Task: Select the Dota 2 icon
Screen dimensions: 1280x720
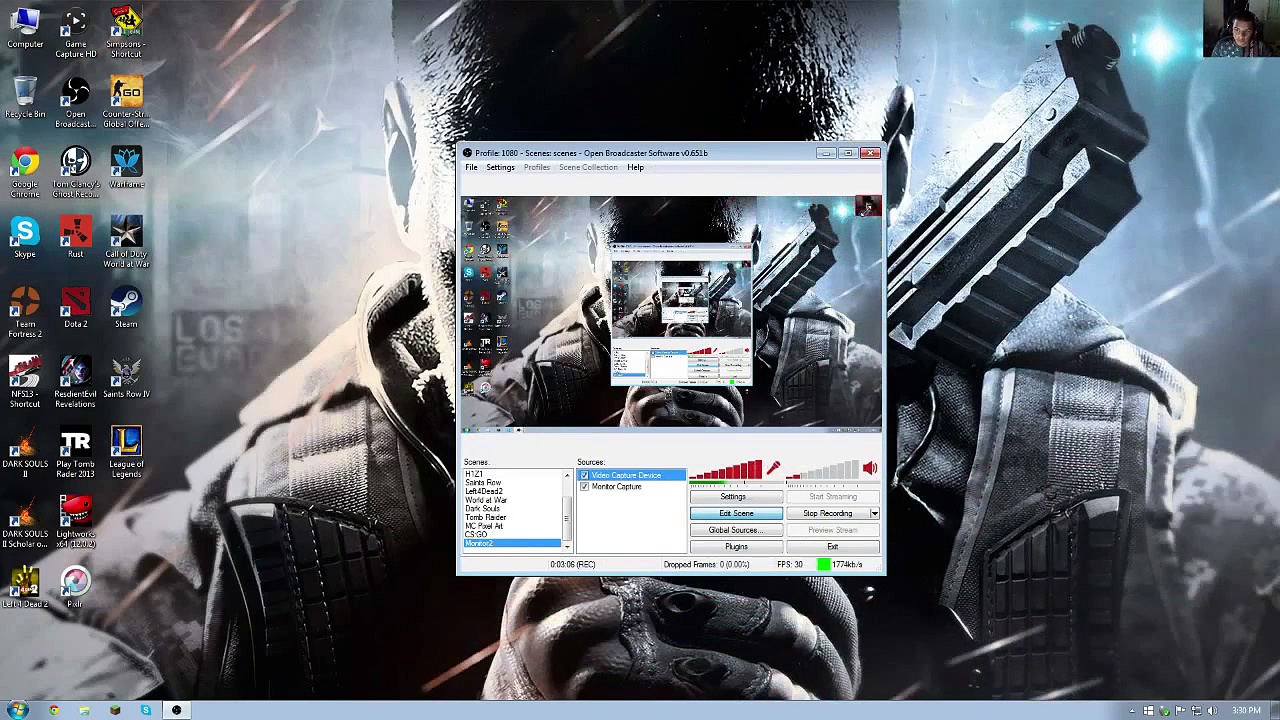Action: pyautogui.click(x=75, y=308)
